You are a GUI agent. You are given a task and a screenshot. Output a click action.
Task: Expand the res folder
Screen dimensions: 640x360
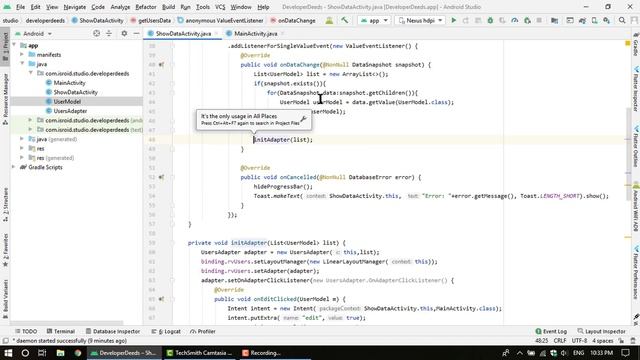22,149
